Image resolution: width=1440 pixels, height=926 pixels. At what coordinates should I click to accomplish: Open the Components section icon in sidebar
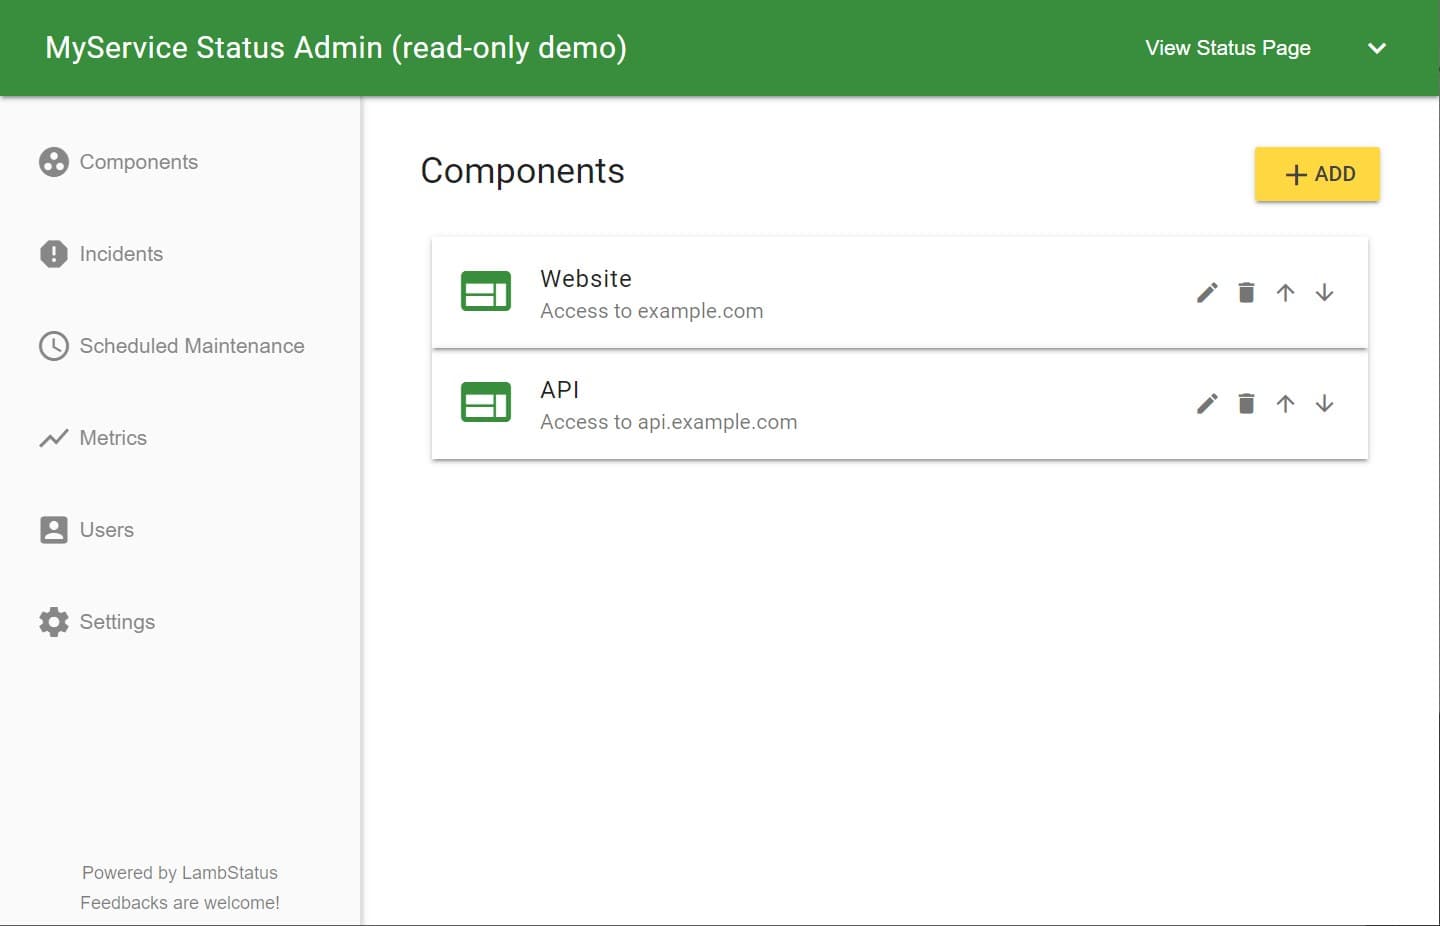pyautogui.click(x=53, y=161)
